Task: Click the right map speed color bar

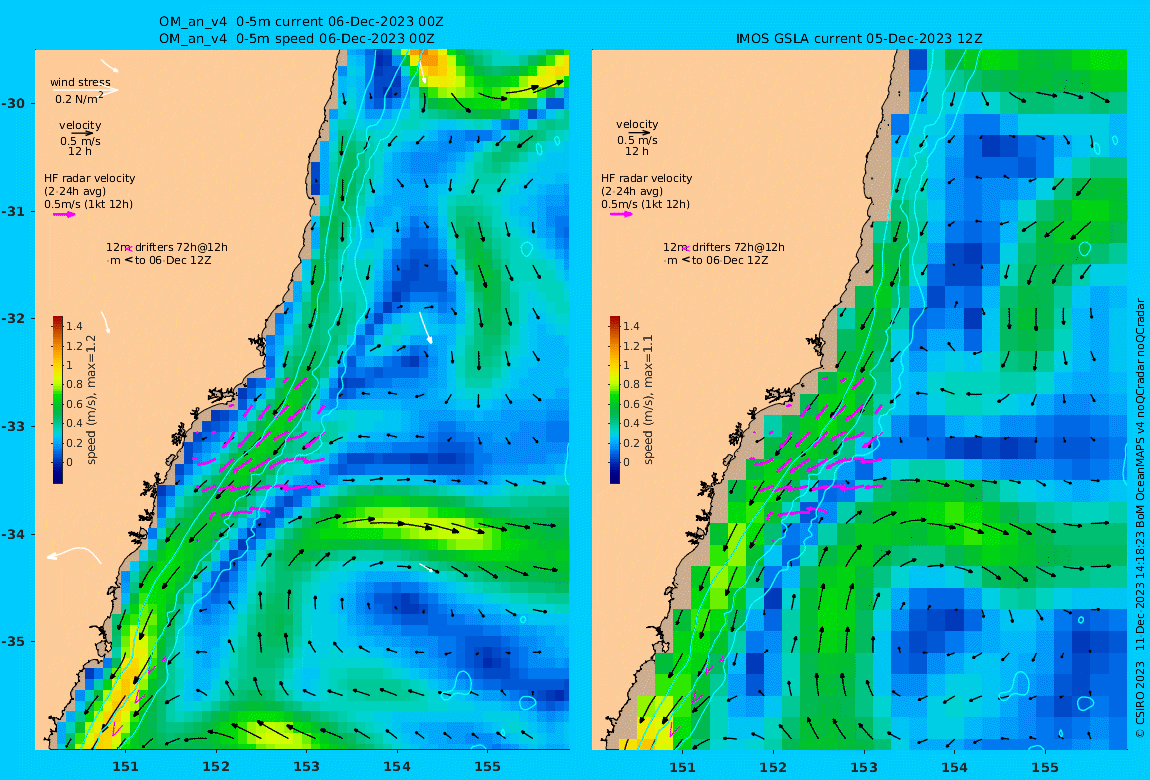Action: 615,400
